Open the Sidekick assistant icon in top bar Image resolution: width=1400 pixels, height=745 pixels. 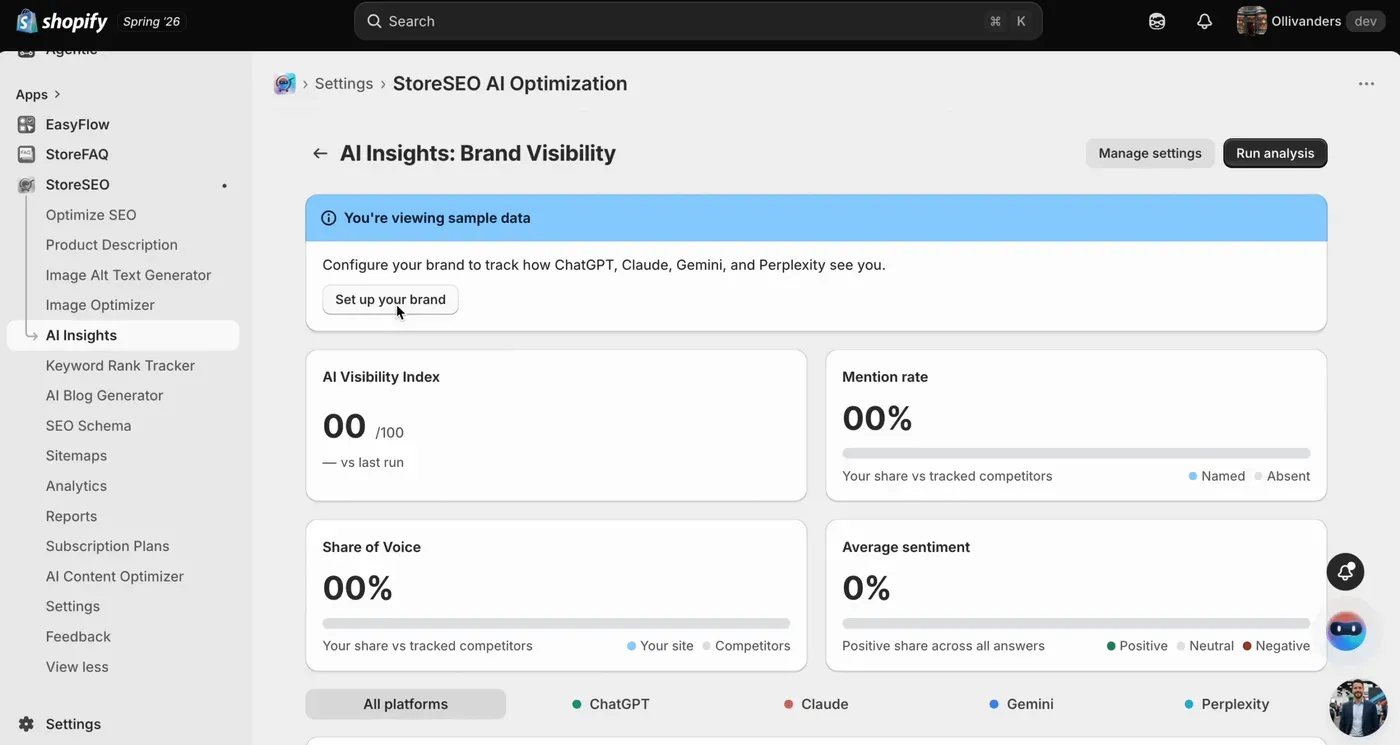point(1157,21)
